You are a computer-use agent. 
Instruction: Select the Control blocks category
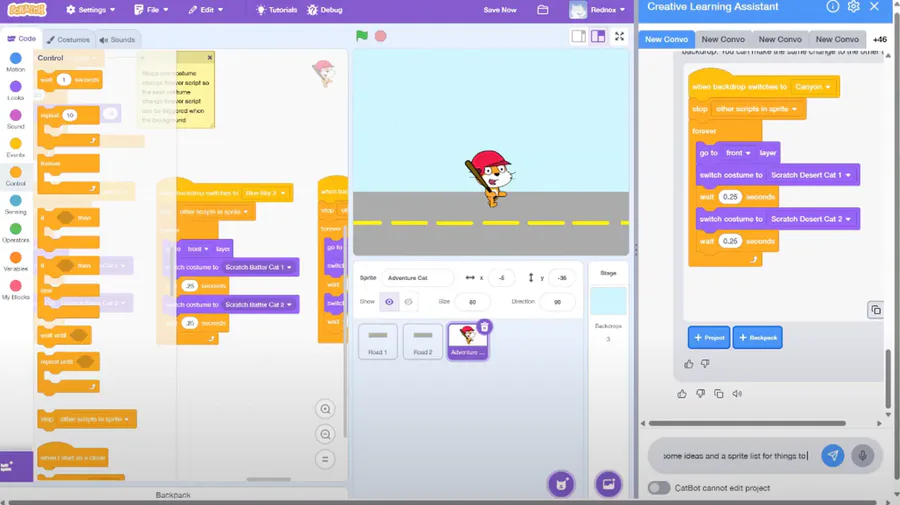(x=15, y=176)
